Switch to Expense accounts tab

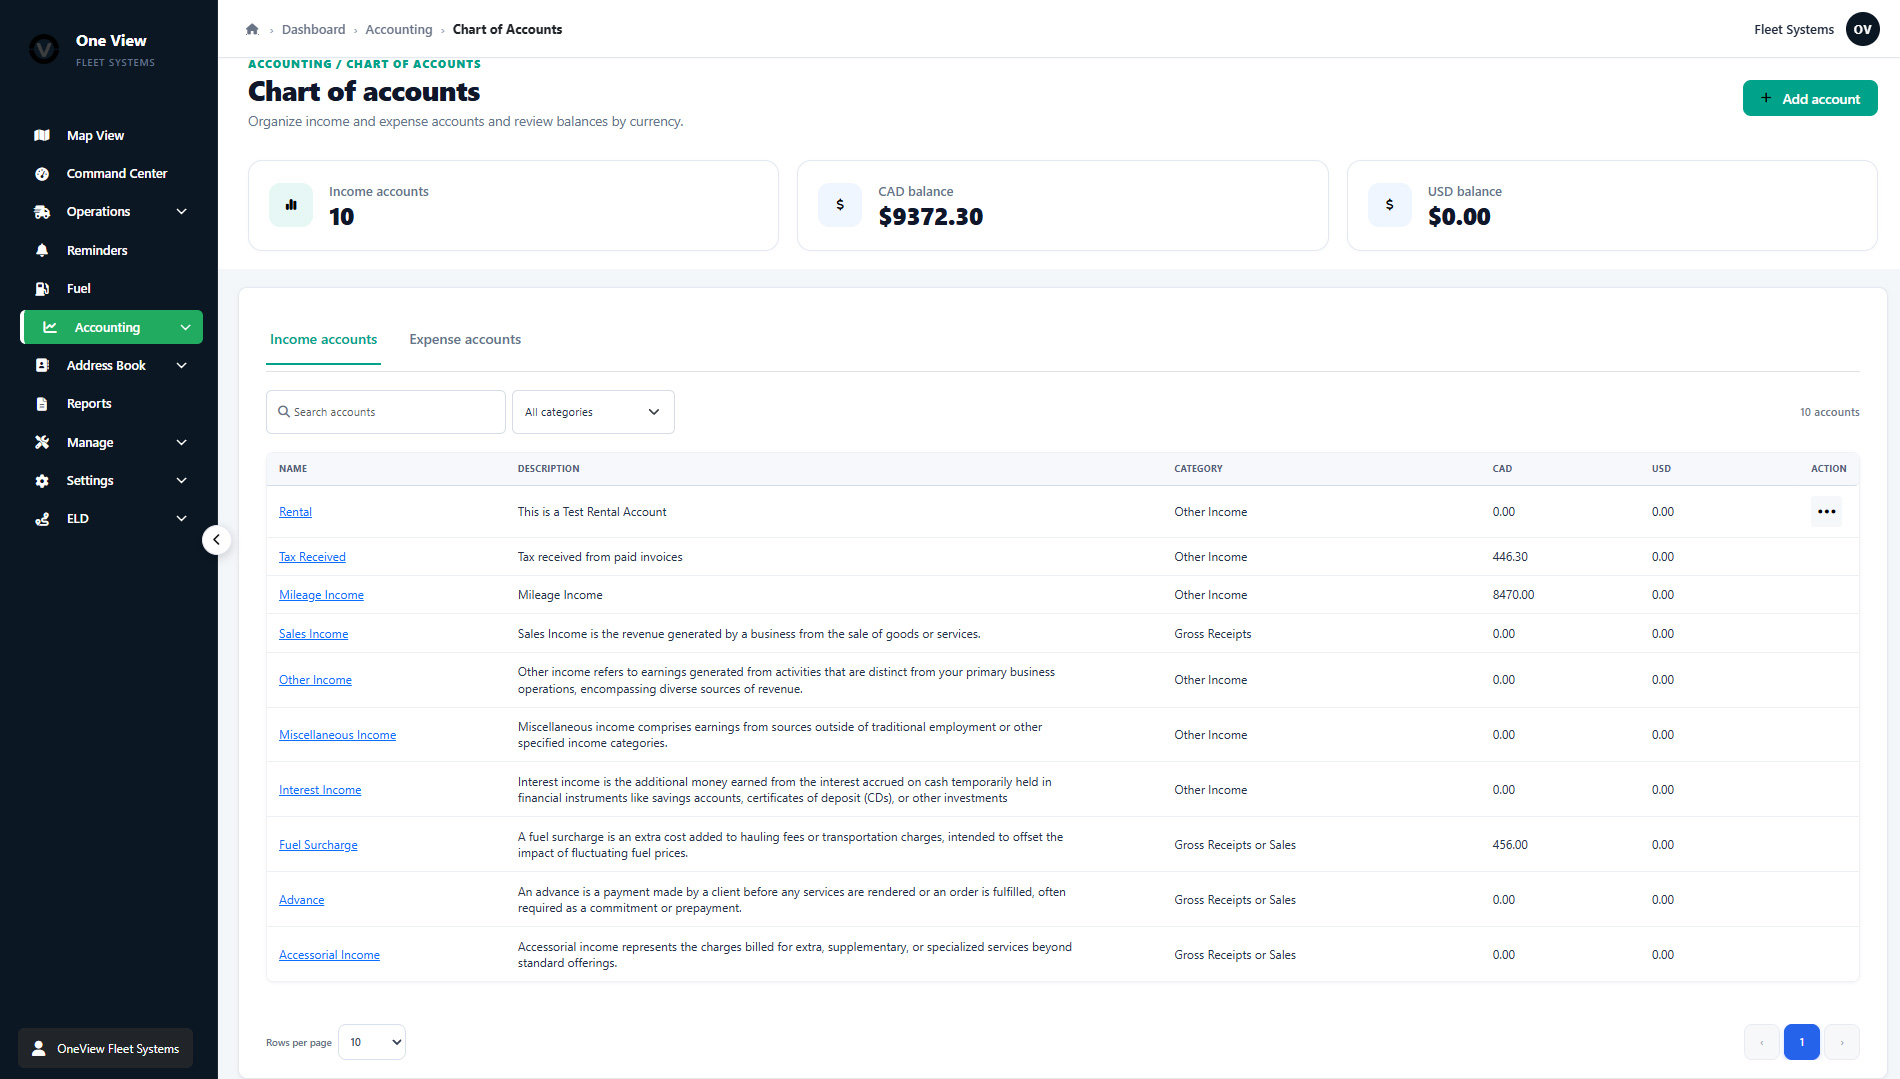click(465, 340)
